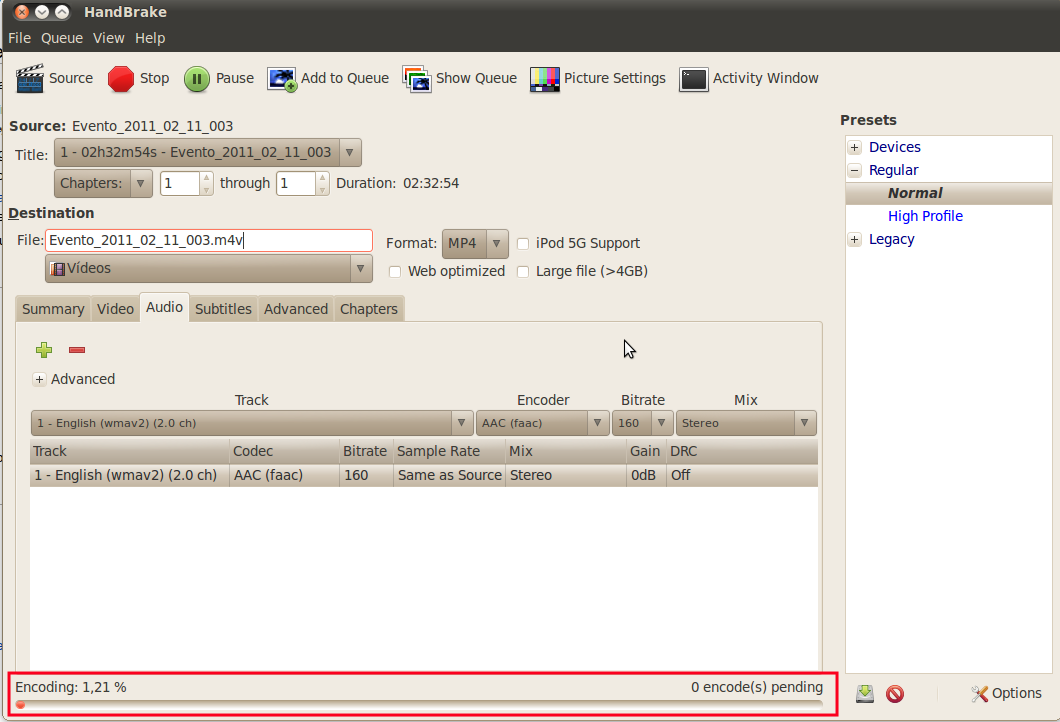This screenshot has width=1060, height=722.
Task: Open the Title dropdown
Action: click(x=208, y=152)
